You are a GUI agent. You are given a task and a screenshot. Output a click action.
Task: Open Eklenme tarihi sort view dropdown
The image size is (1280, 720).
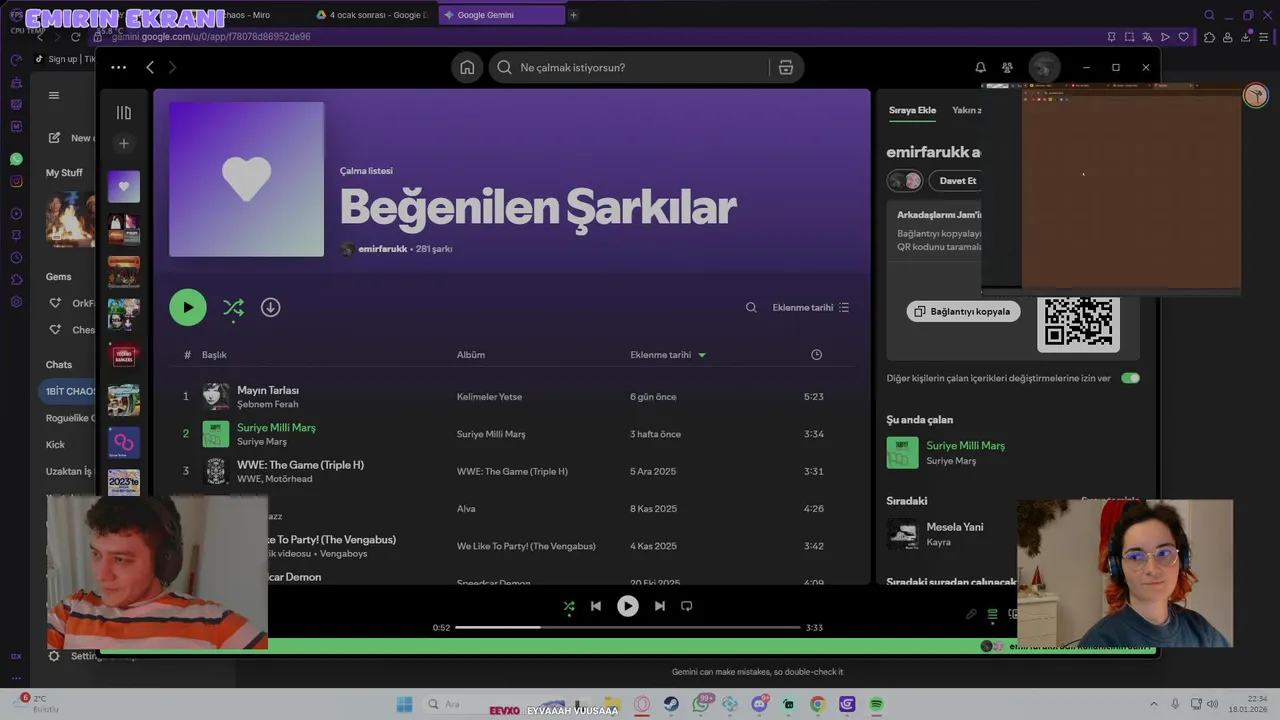click(811, 308)
